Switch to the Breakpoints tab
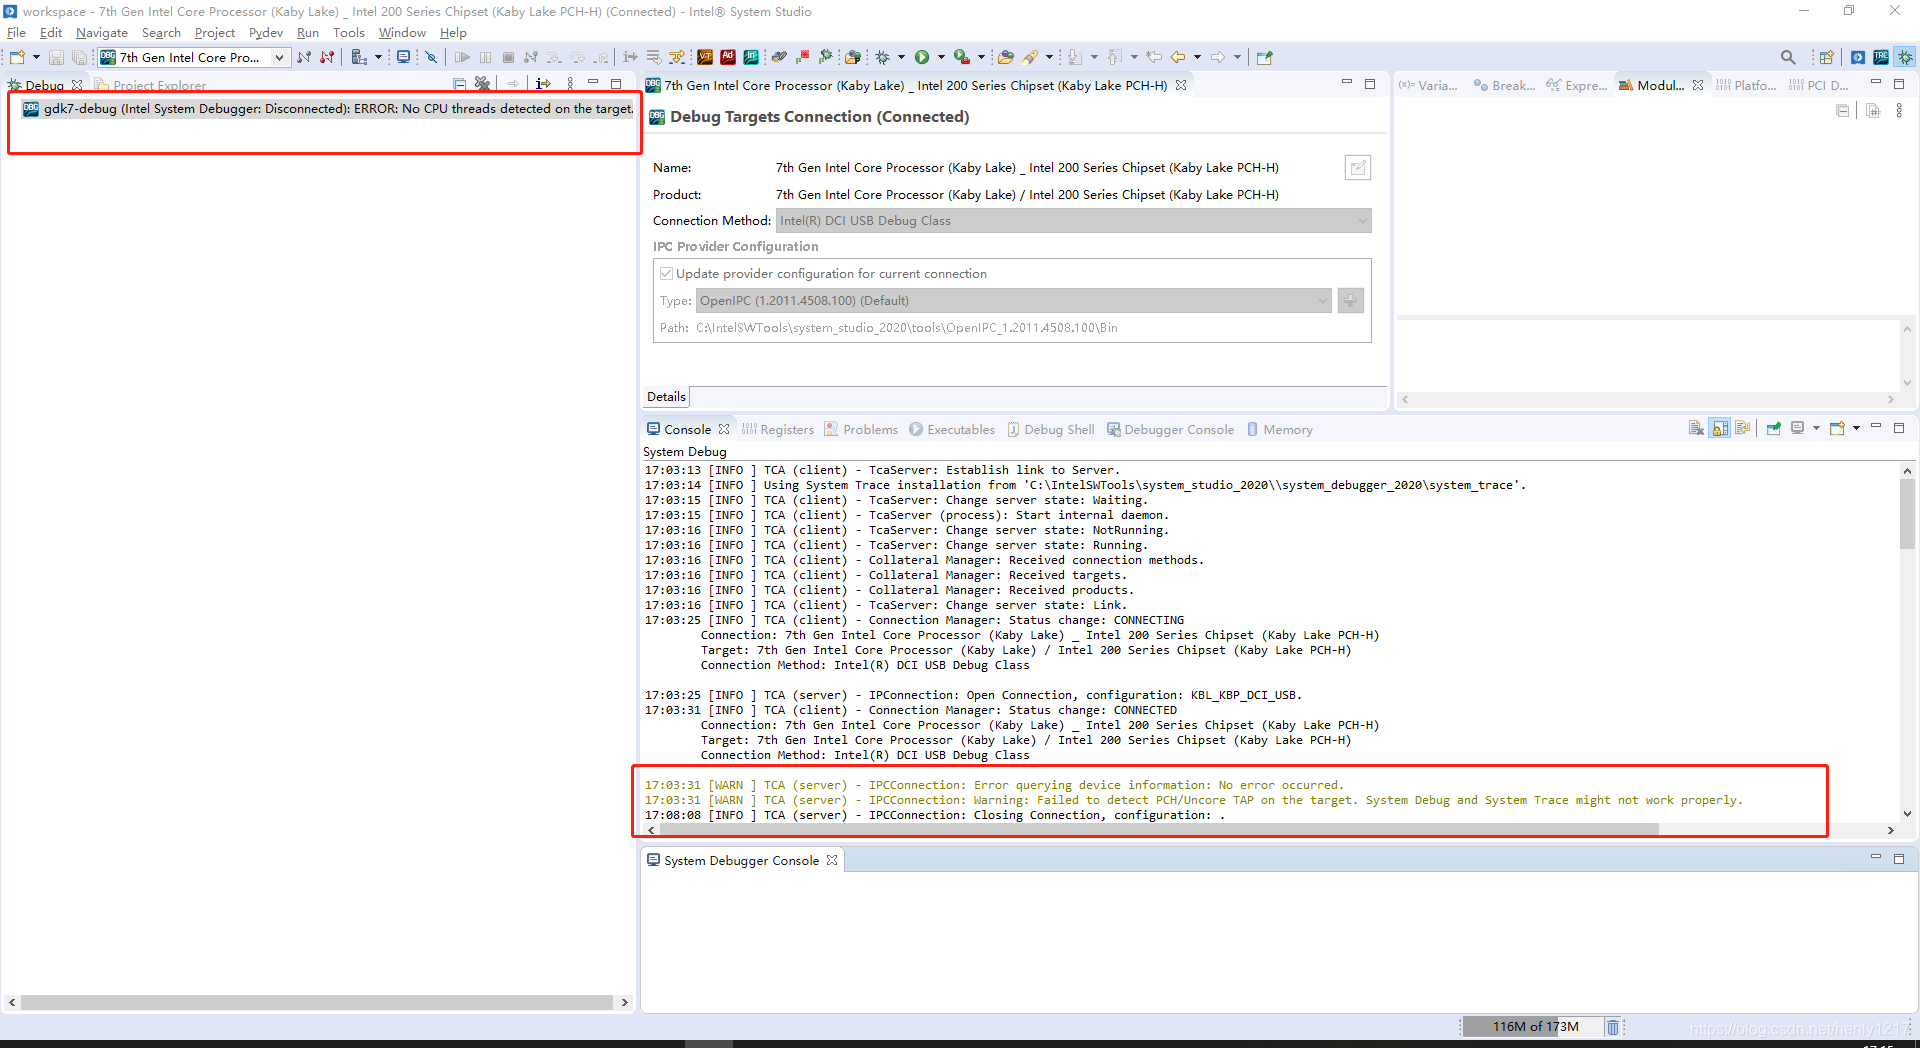This screenshot has height=1048, width=1920. pyautogui.click(x=1504, y=85)
